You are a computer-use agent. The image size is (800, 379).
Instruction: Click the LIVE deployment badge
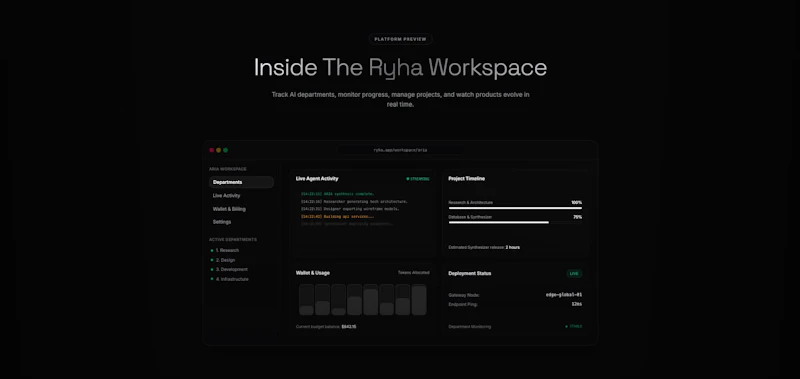click(574, 273)
